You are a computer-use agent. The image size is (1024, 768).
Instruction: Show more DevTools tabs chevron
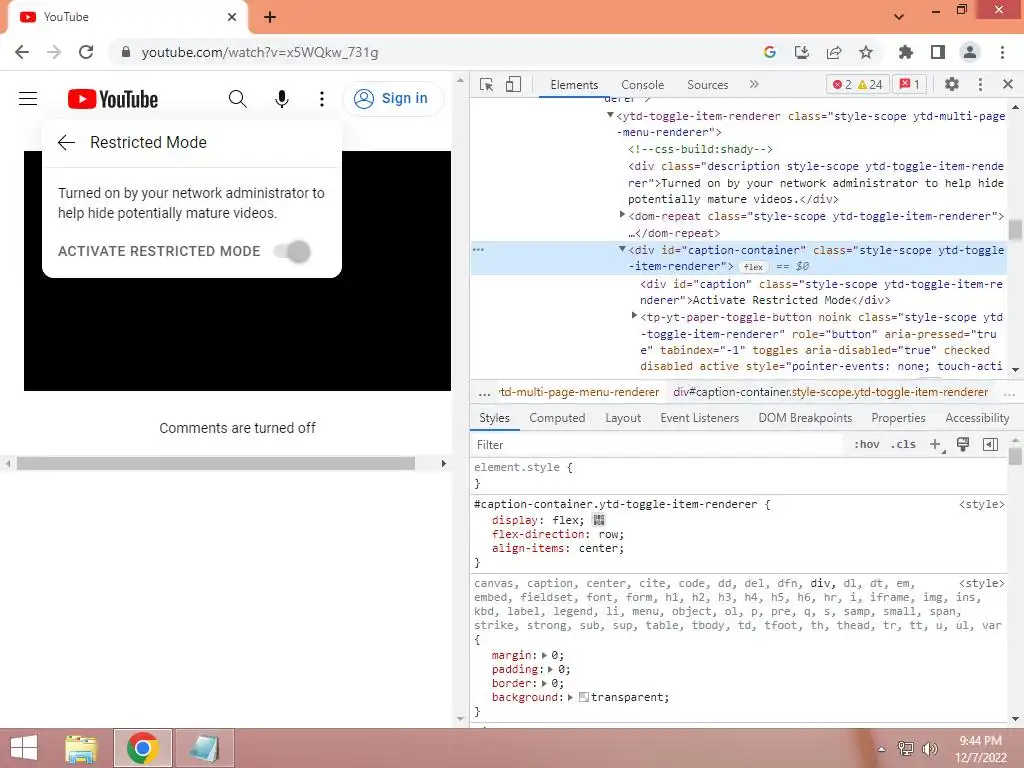tap(754, 84)
